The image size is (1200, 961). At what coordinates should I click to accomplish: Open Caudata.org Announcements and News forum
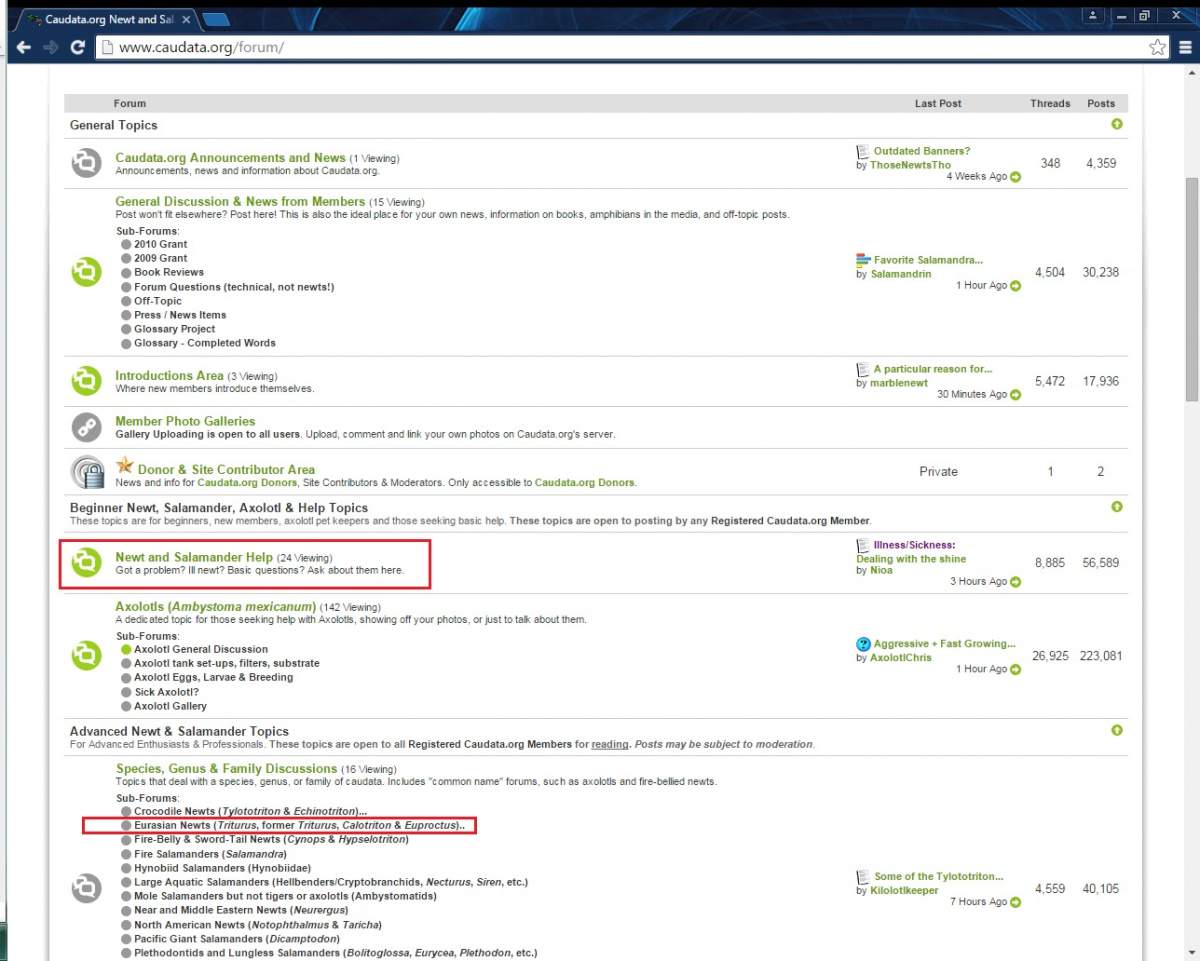(230, 158)
